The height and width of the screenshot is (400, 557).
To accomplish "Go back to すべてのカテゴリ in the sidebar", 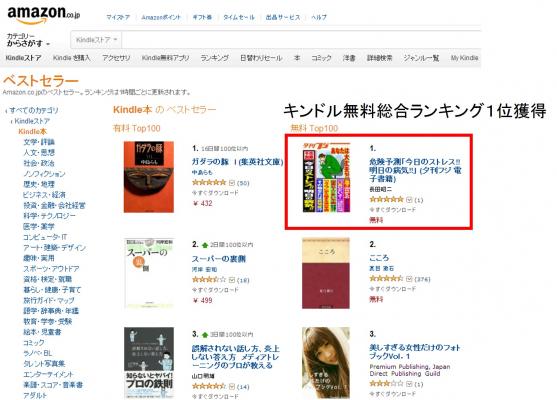I will pyautogui.click(x=34, y=110).
